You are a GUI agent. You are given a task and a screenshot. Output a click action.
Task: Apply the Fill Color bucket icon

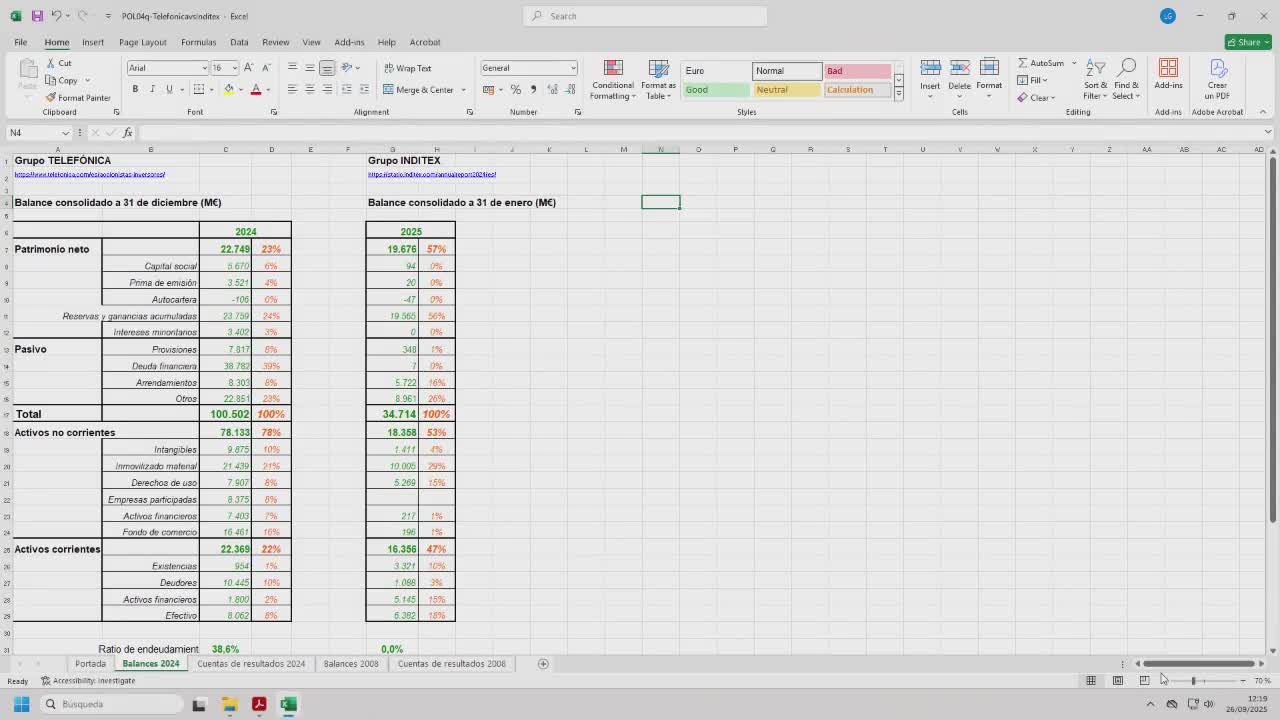(x=229, y=89)
